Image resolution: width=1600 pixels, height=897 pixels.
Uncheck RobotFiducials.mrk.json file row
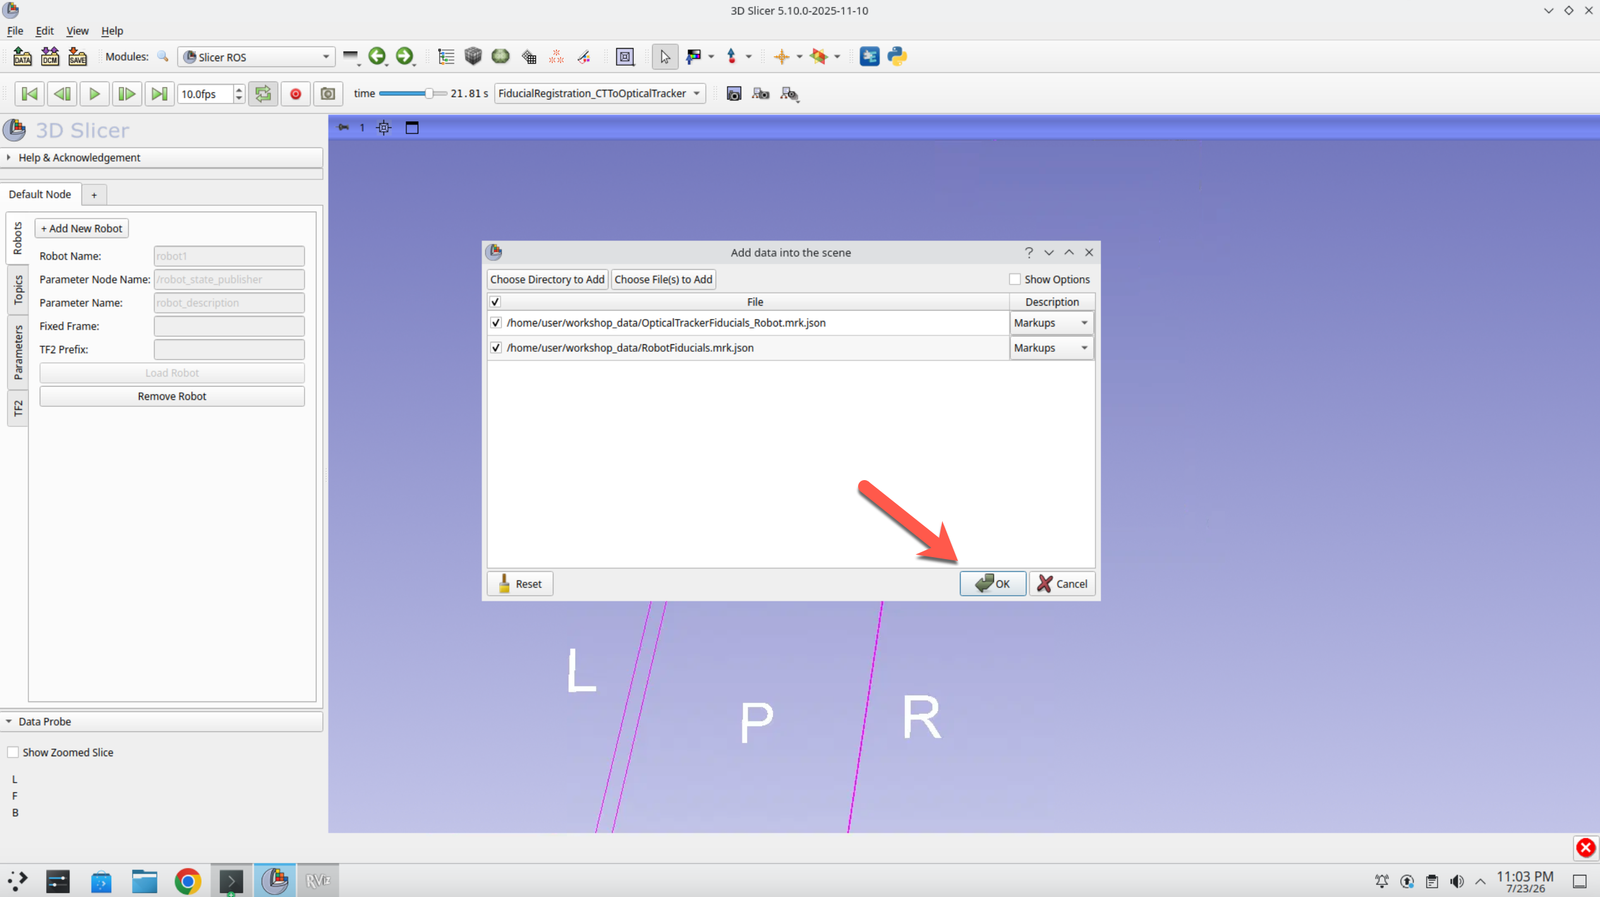(496, 348)
